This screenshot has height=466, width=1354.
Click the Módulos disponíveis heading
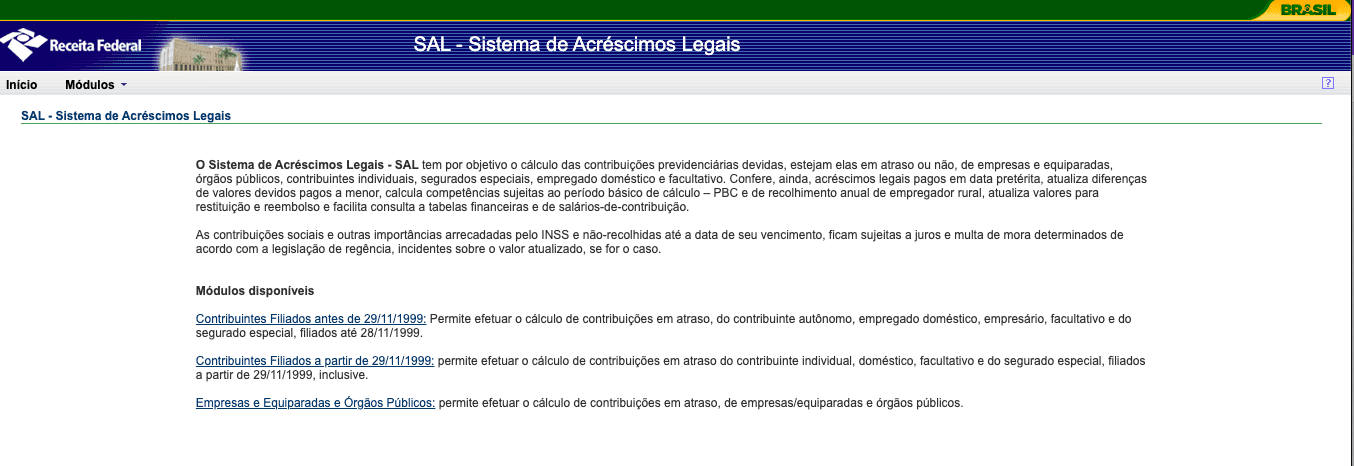255,291
